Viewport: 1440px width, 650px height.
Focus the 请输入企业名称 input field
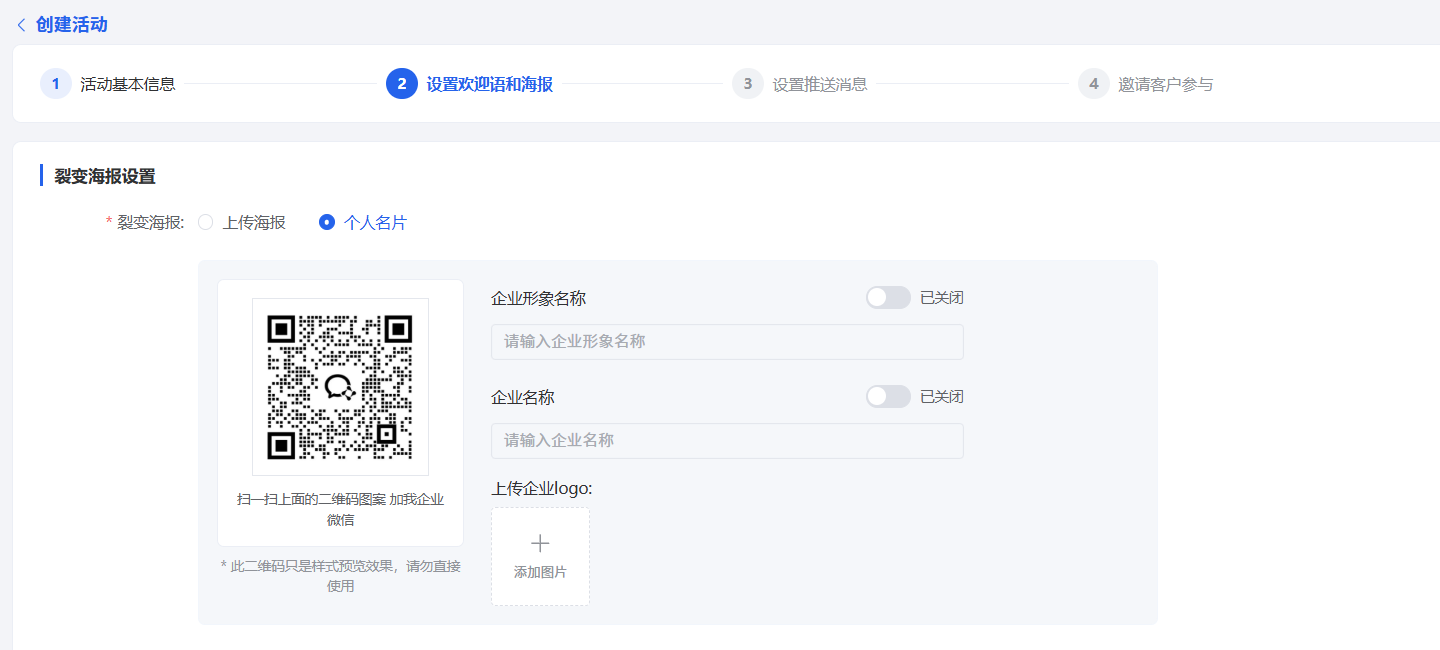coord(727,441)
